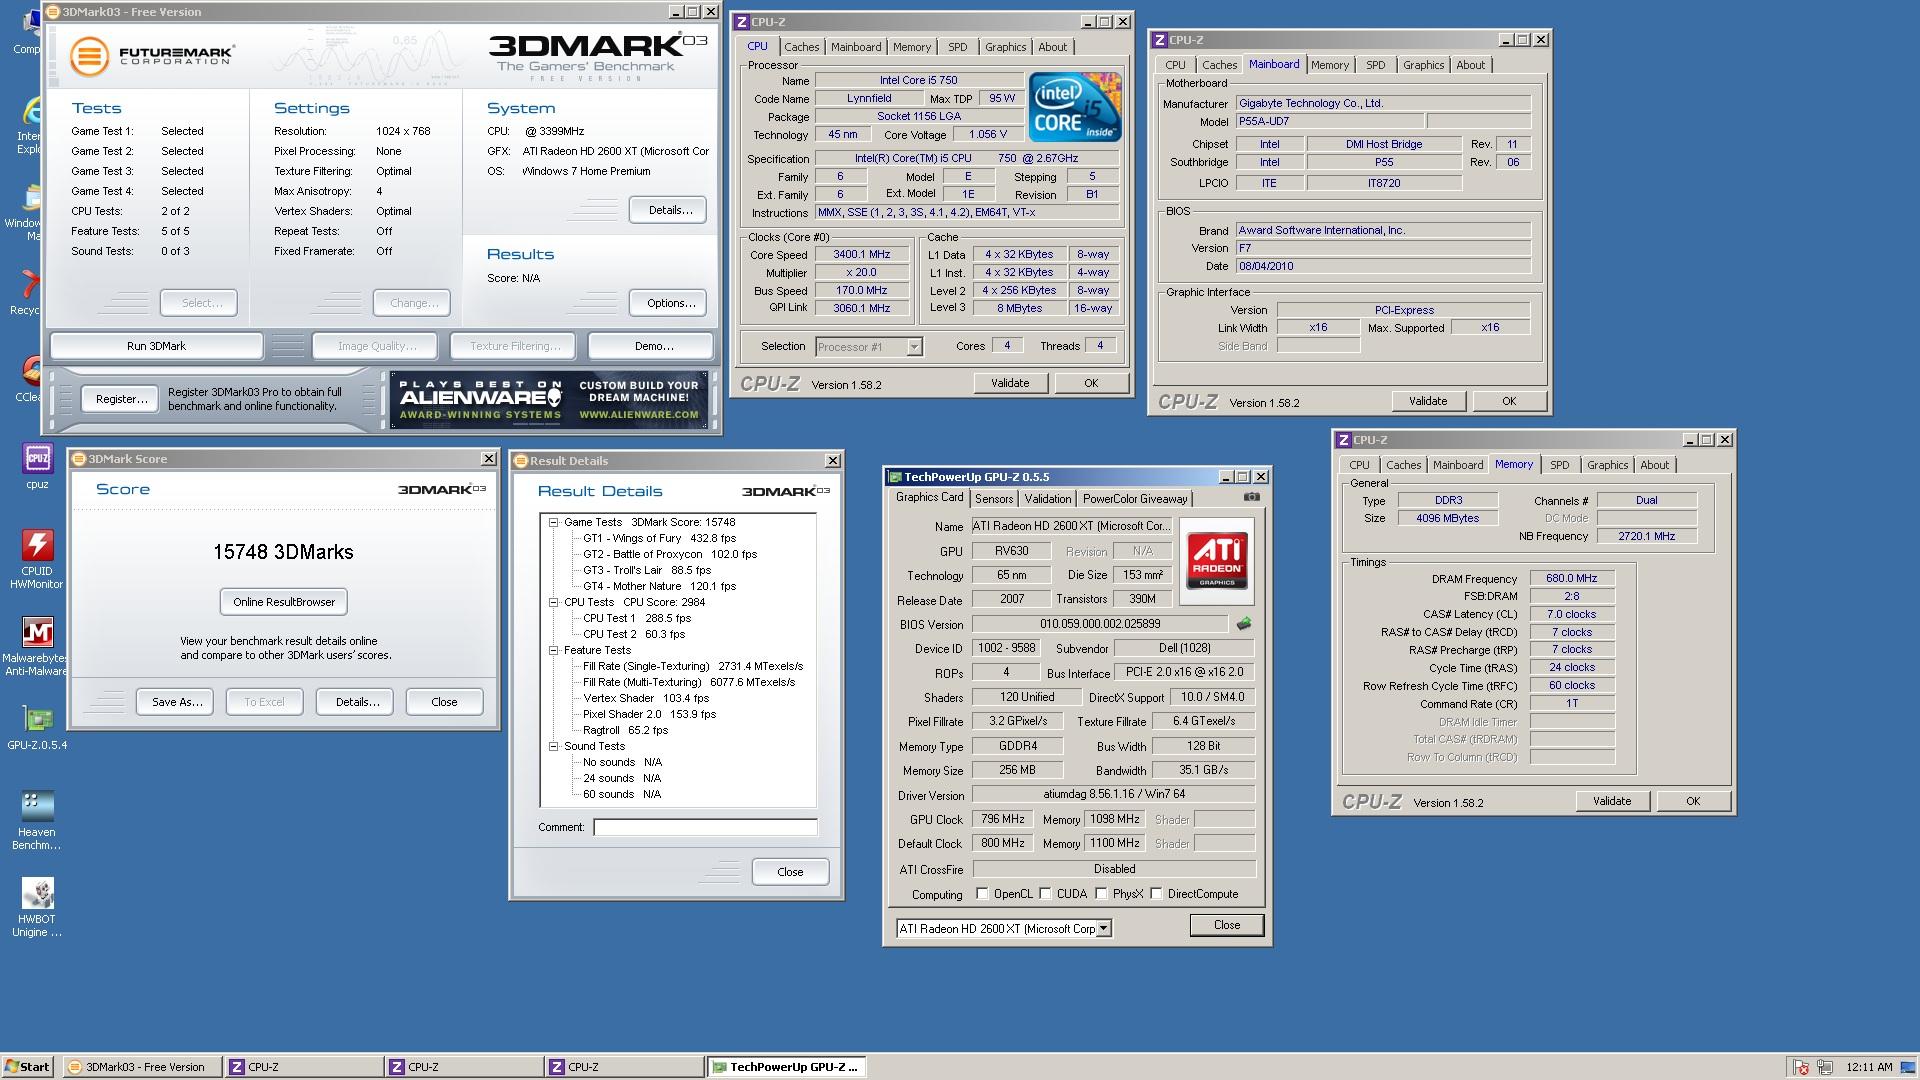
Task: Switch to Sensors tab in GPU-Z
Action: (x=994, y=499)
